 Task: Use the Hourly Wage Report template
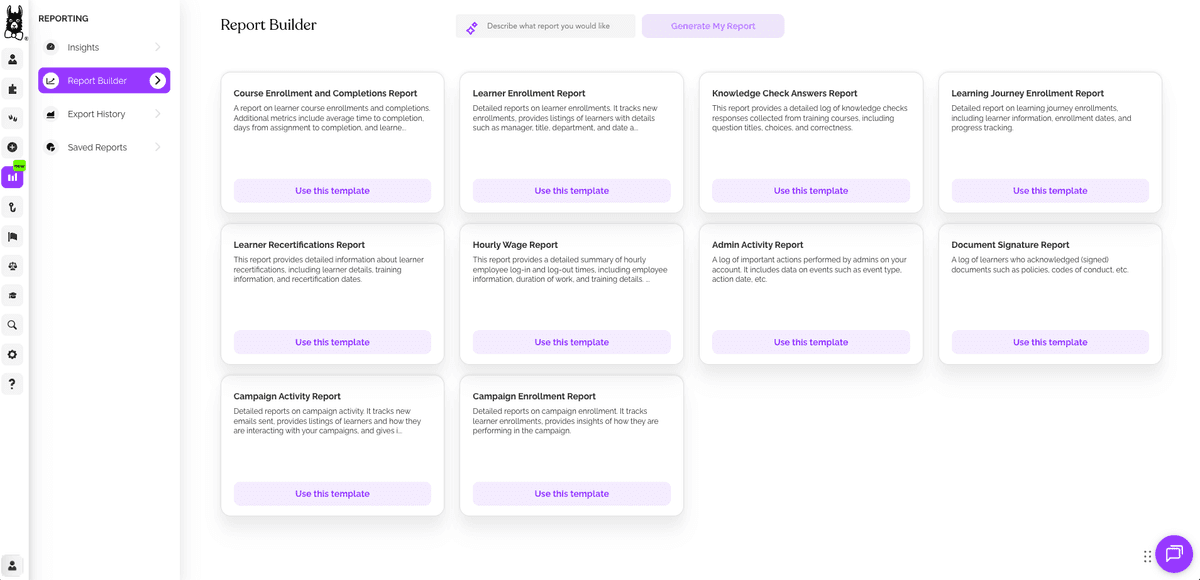pos(571,342)
